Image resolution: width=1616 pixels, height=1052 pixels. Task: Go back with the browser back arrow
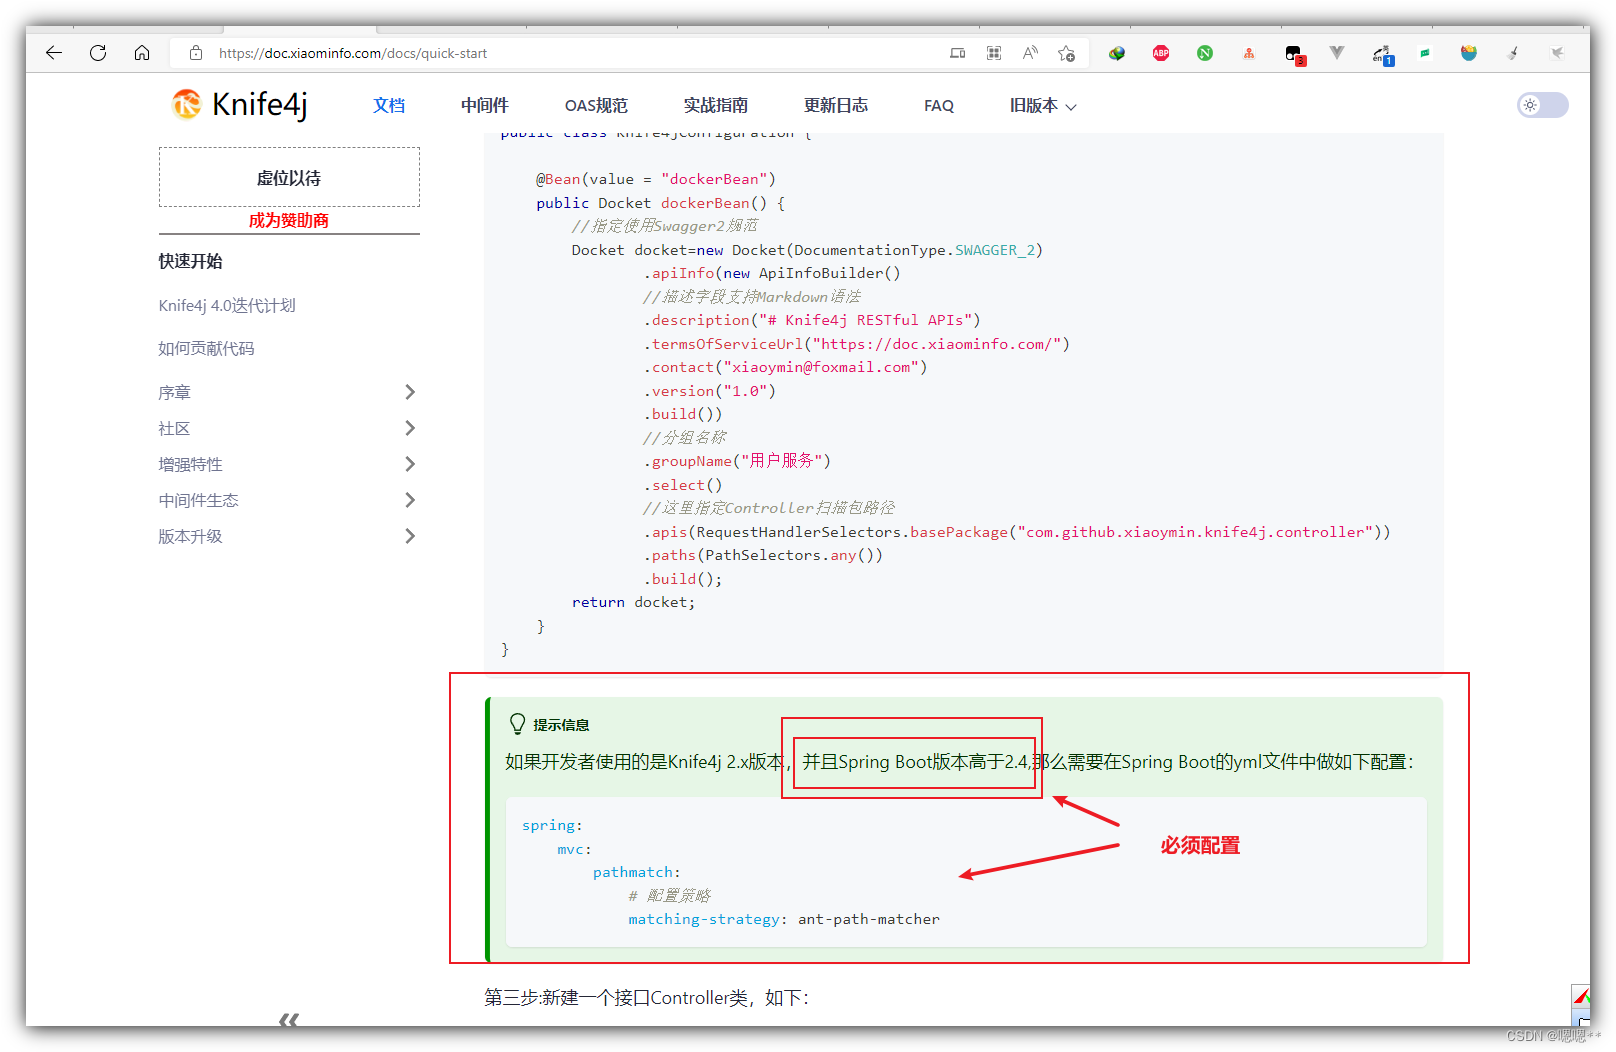[x=54, y=53]
